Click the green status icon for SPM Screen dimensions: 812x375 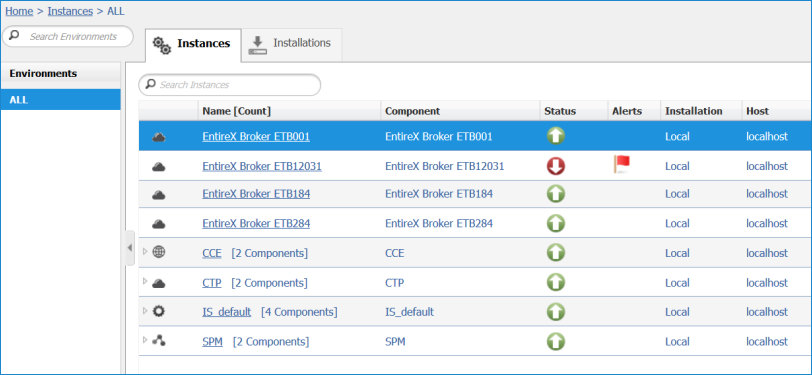[556, 341]
